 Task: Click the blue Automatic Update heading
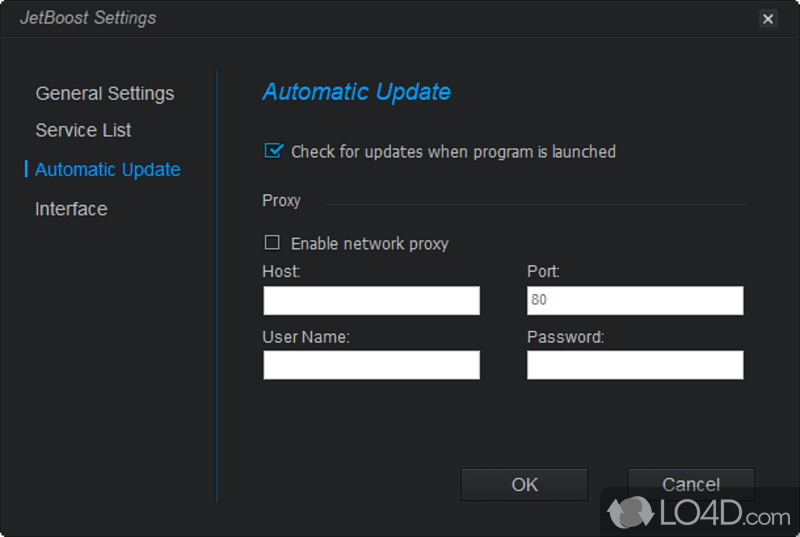tap(356, 92)
